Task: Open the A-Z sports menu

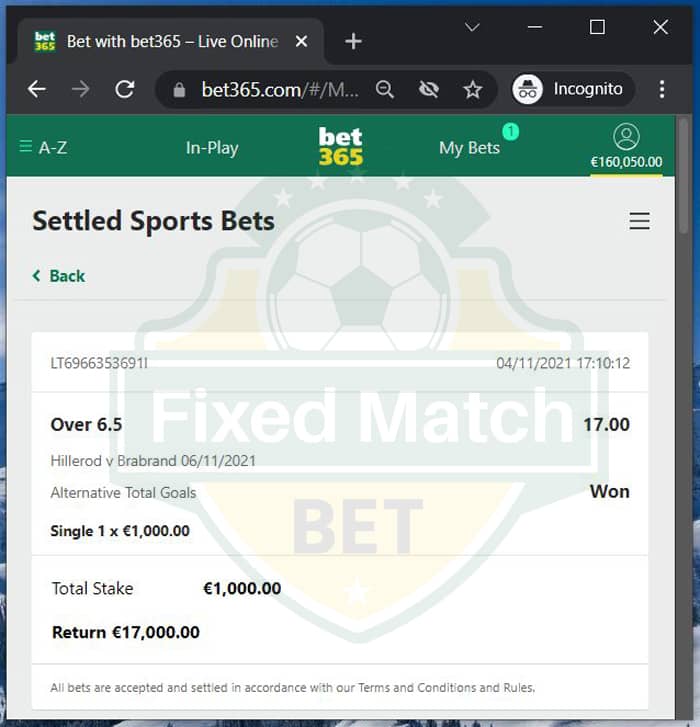Action: 43,147
